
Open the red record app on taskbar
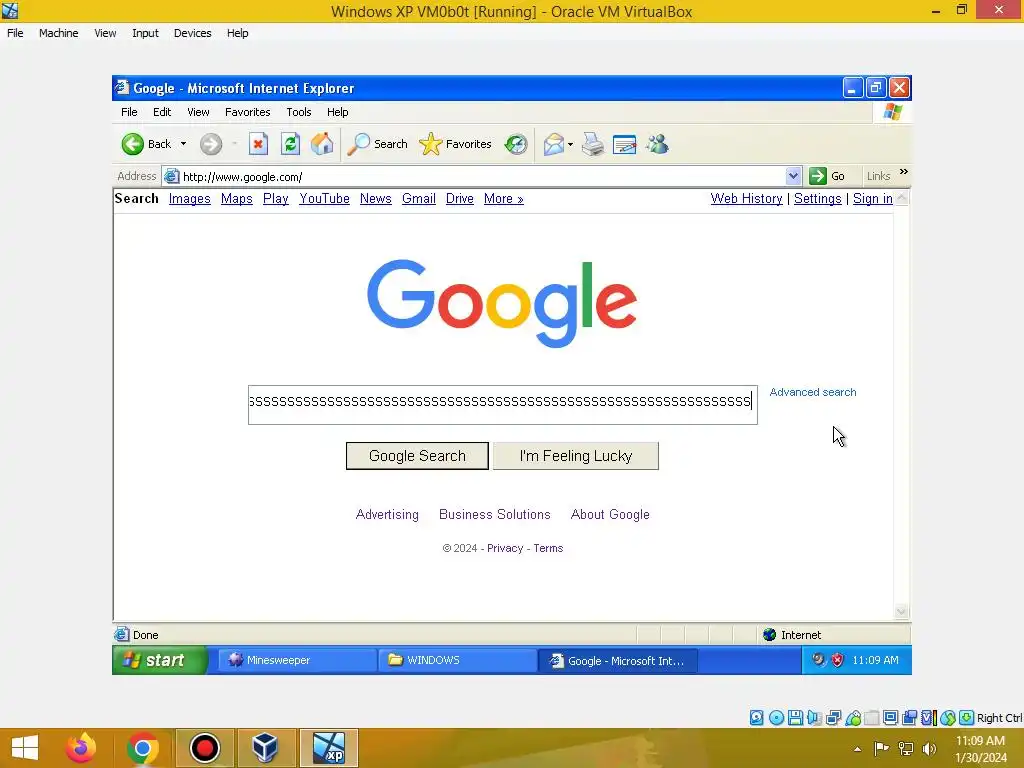point(204,748)
